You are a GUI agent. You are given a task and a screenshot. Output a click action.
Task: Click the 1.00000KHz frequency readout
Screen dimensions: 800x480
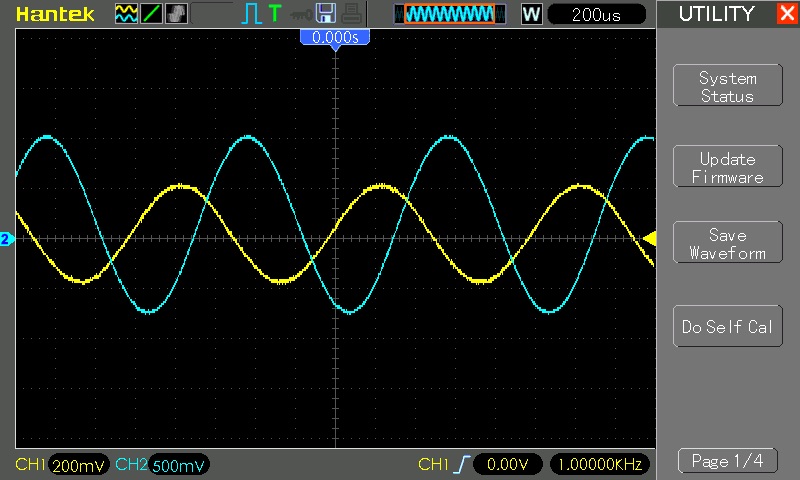tap(600, 464)
